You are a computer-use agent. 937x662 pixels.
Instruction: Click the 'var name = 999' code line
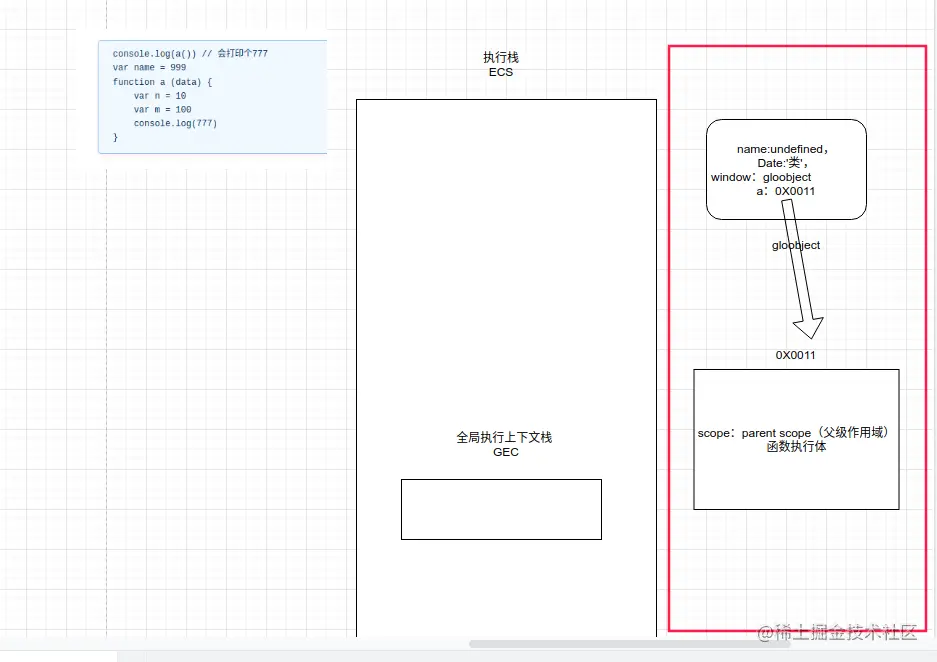149,68
